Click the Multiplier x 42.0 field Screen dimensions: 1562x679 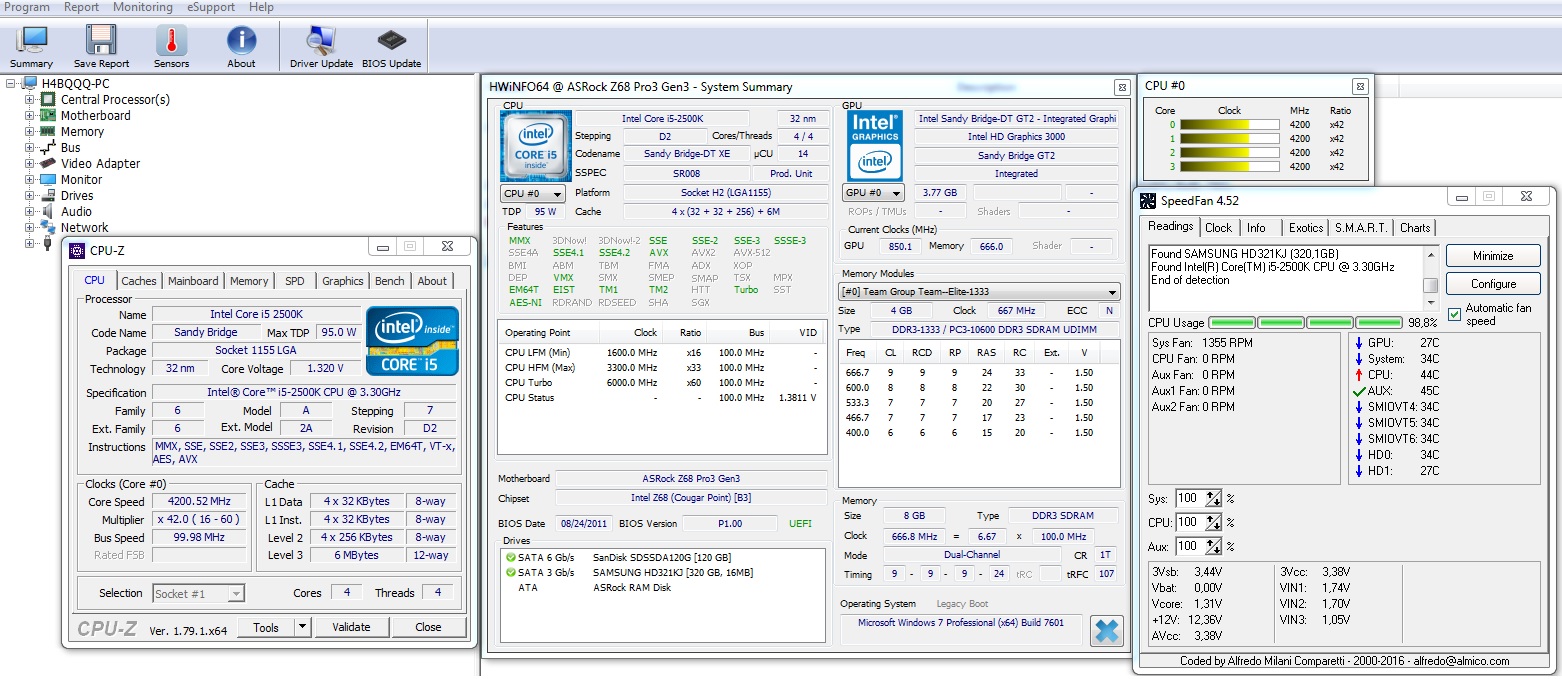(200, 519)
